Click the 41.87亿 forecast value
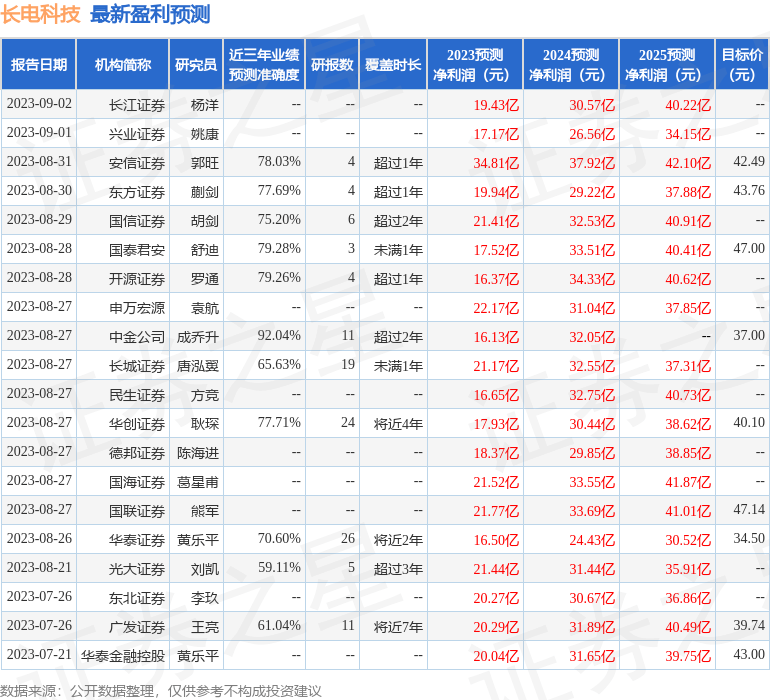The width and height of the screenshot is (770, 700). tap(688, 482)
